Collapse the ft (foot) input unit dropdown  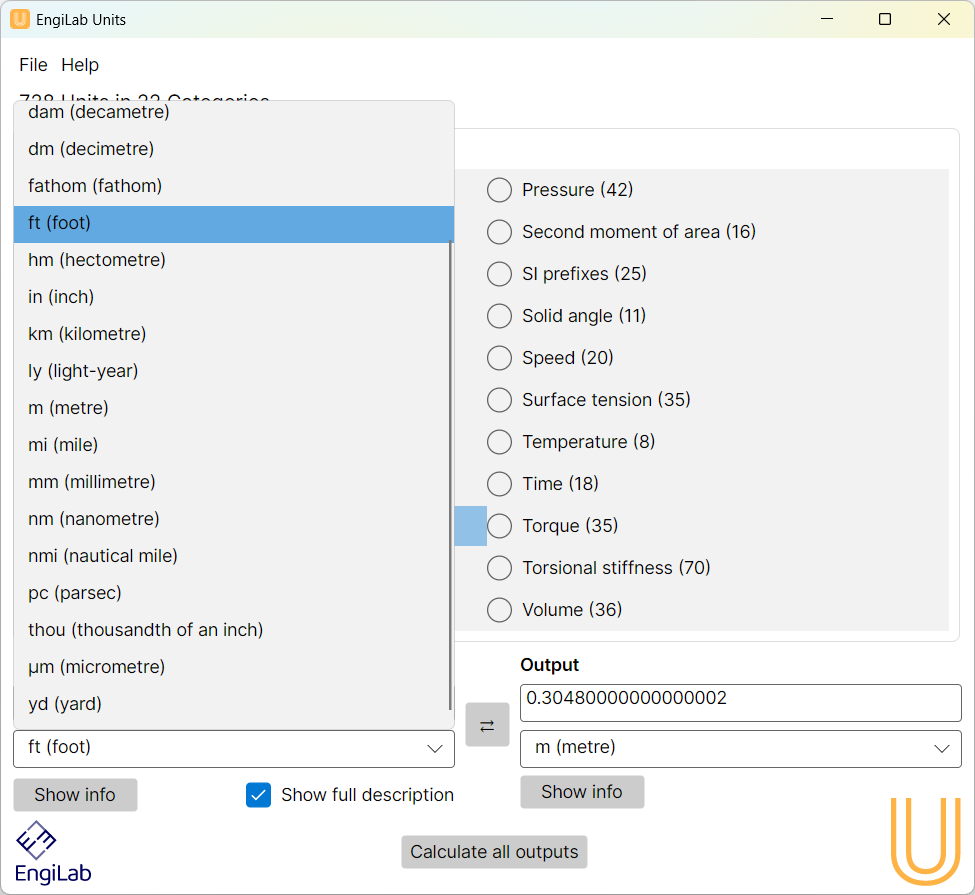pyautogui.click(x=234, y=748)
